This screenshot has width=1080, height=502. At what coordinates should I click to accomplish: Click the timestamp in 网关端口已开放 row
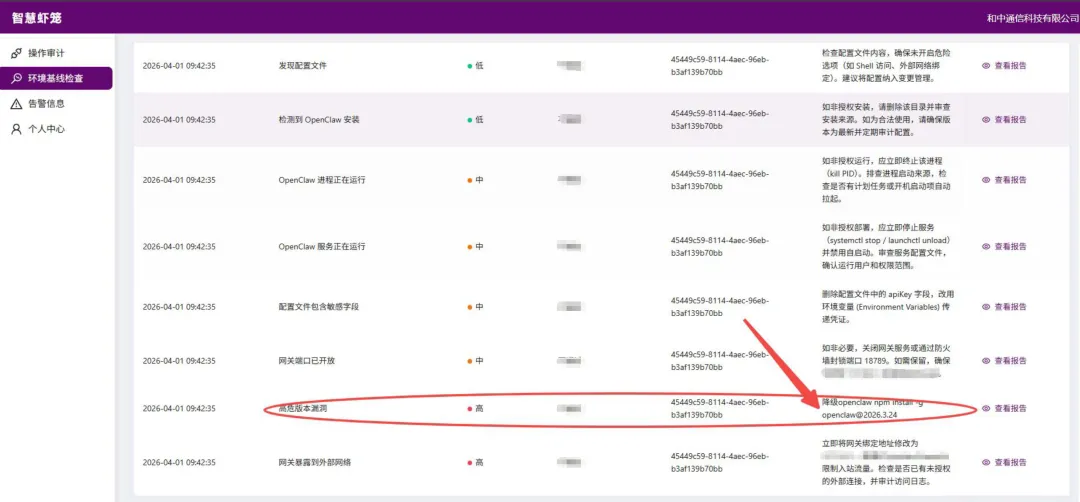coord(179,360)
